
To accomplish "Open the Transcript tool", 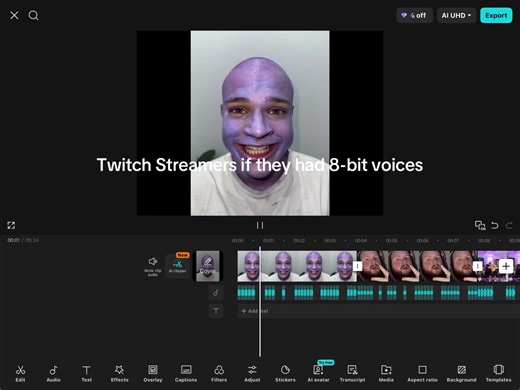I will click(352, 373).
